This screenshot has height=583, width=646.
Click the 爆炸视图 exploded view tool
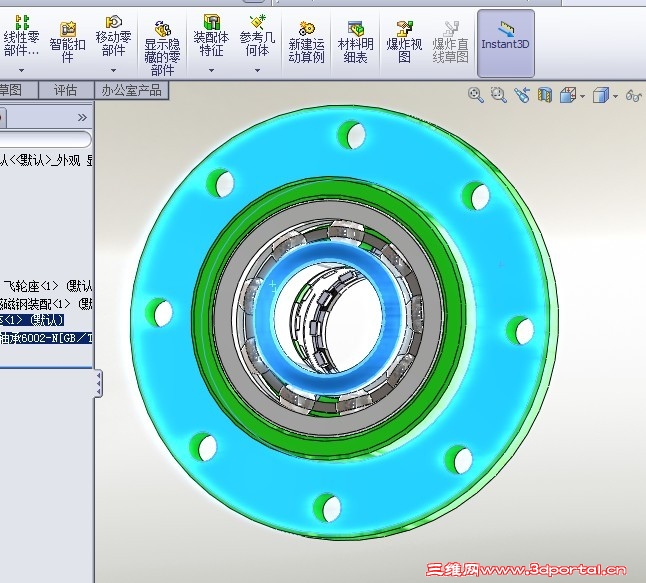click(404, 42)
